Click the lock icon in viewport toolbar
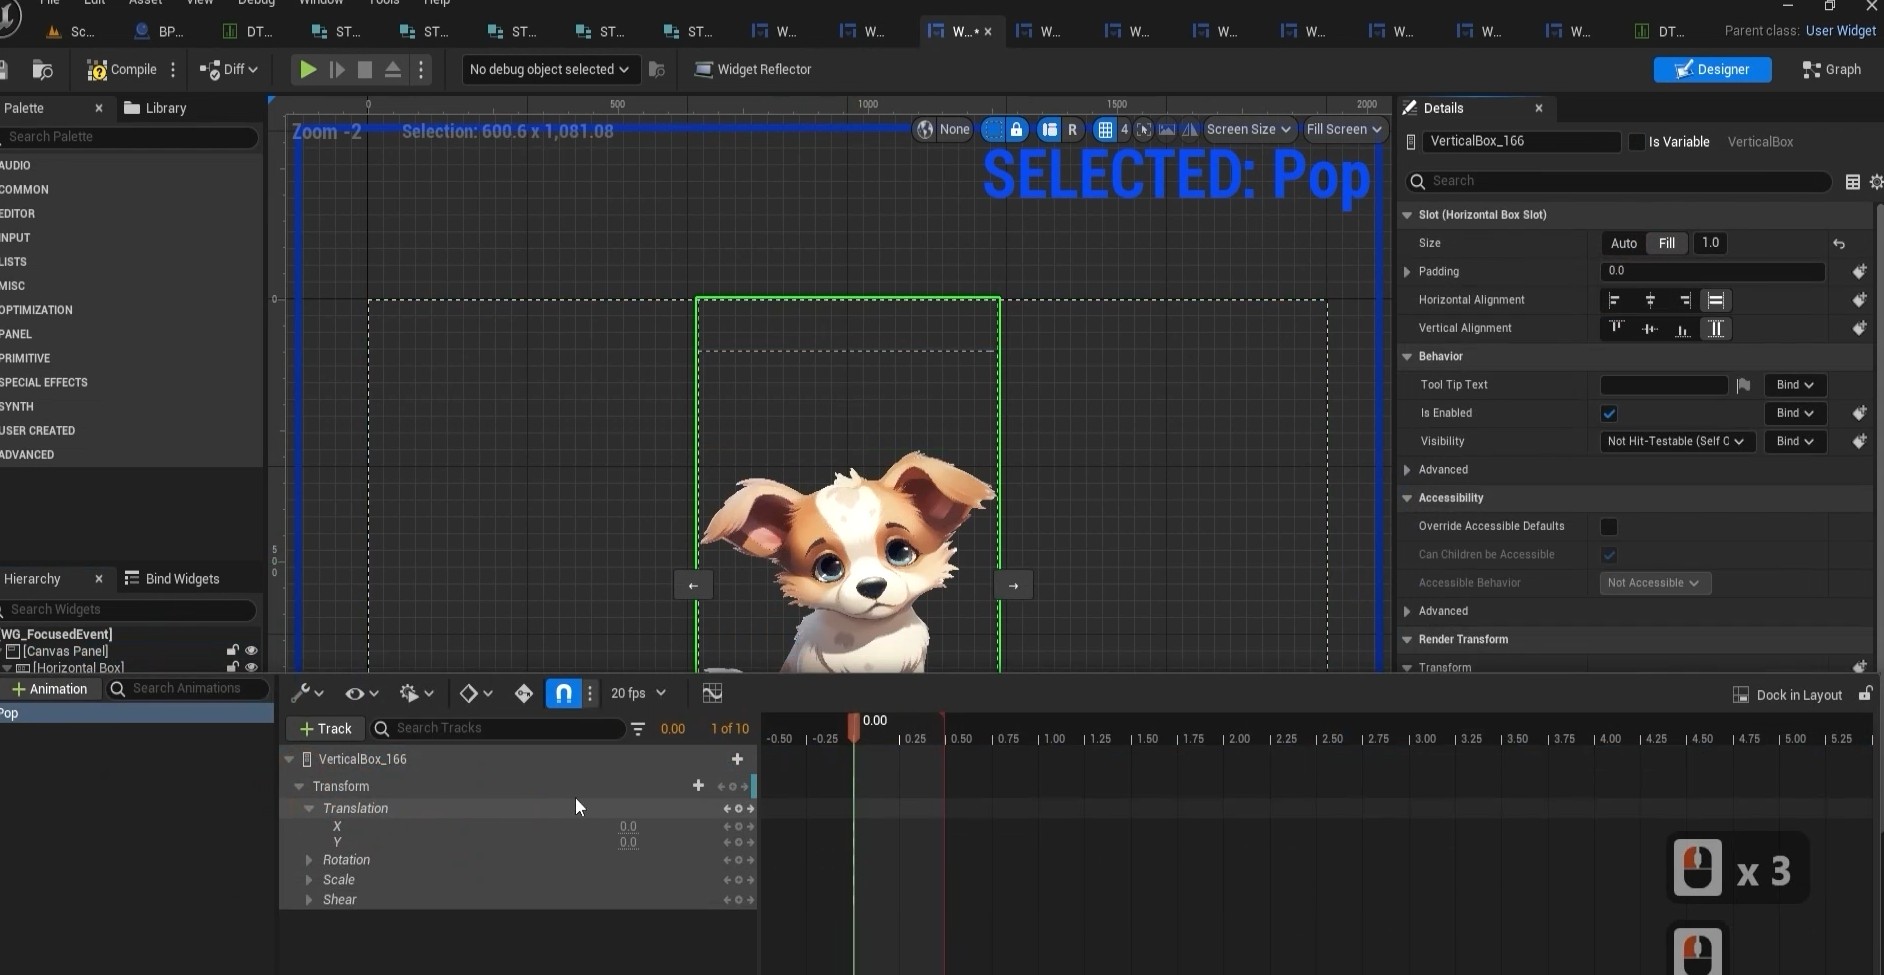This screenshot has height=975, width=1884. [1016, 129]
